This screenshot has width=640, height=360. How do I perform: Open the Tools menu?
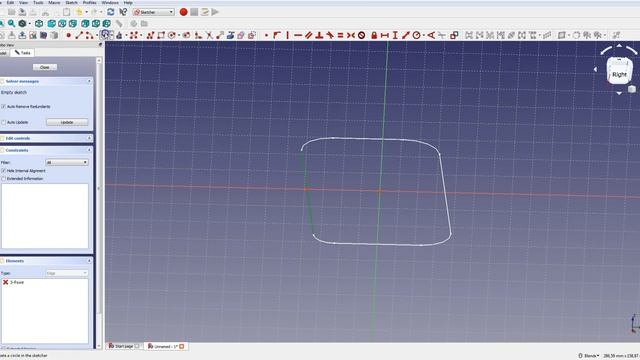pos(38,2)
